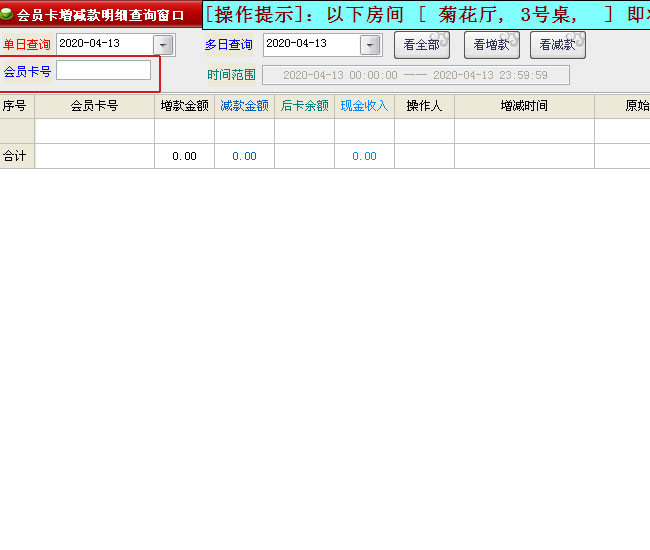Click the 操作人 column header
The width and height of the screenshot is (650, 550).
point(424,106)
